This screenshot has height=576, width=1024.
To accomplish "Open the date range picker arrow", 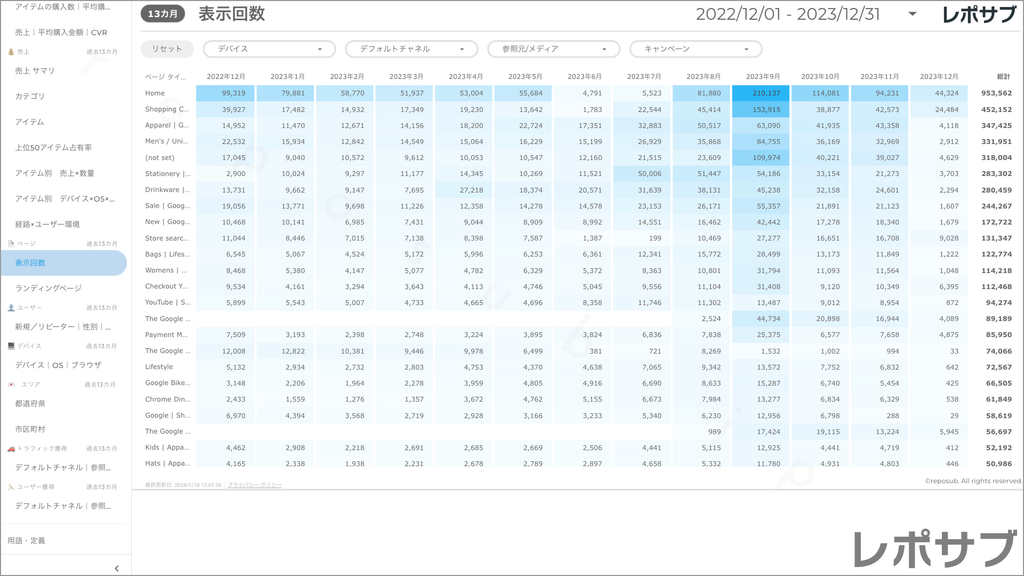I will pos(912,15).
